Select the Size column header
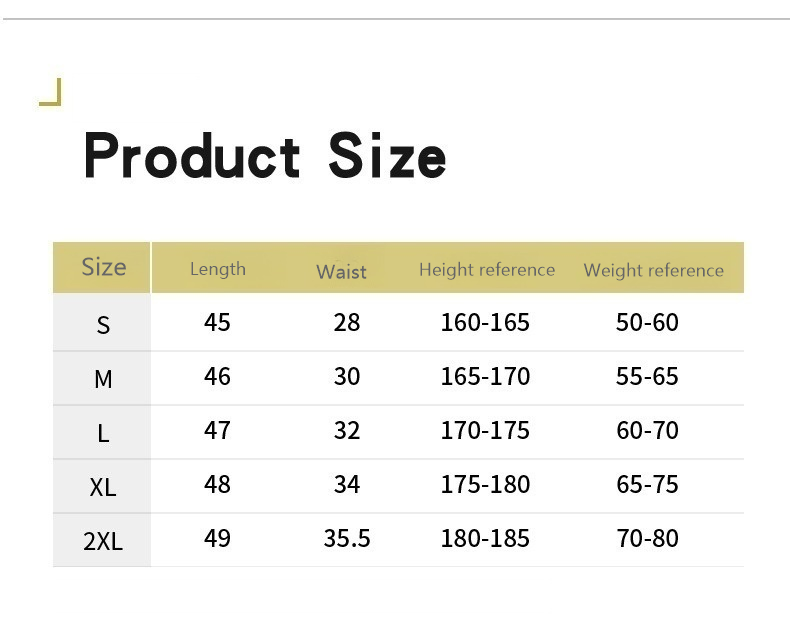 (103, 267)
